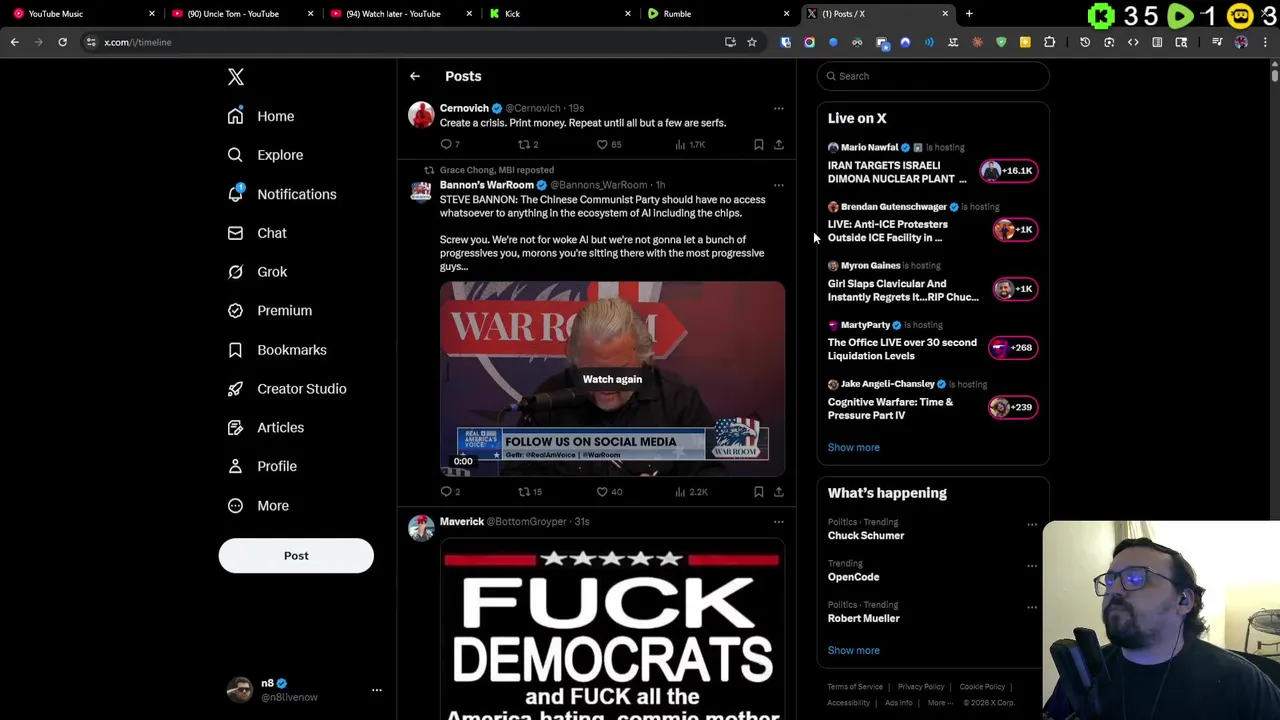The width and height of the screenshot is (1280, 720).
Task: Click the browser back arrow
Action: [15, 42]
